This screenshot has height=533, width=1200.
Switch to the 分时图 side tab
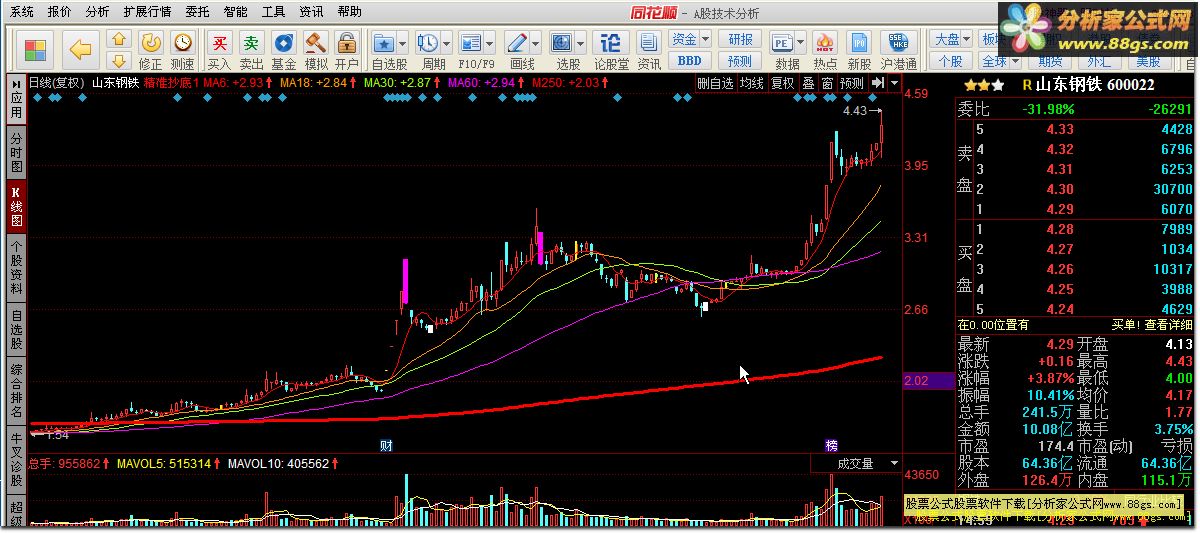(x=16, y=151)
